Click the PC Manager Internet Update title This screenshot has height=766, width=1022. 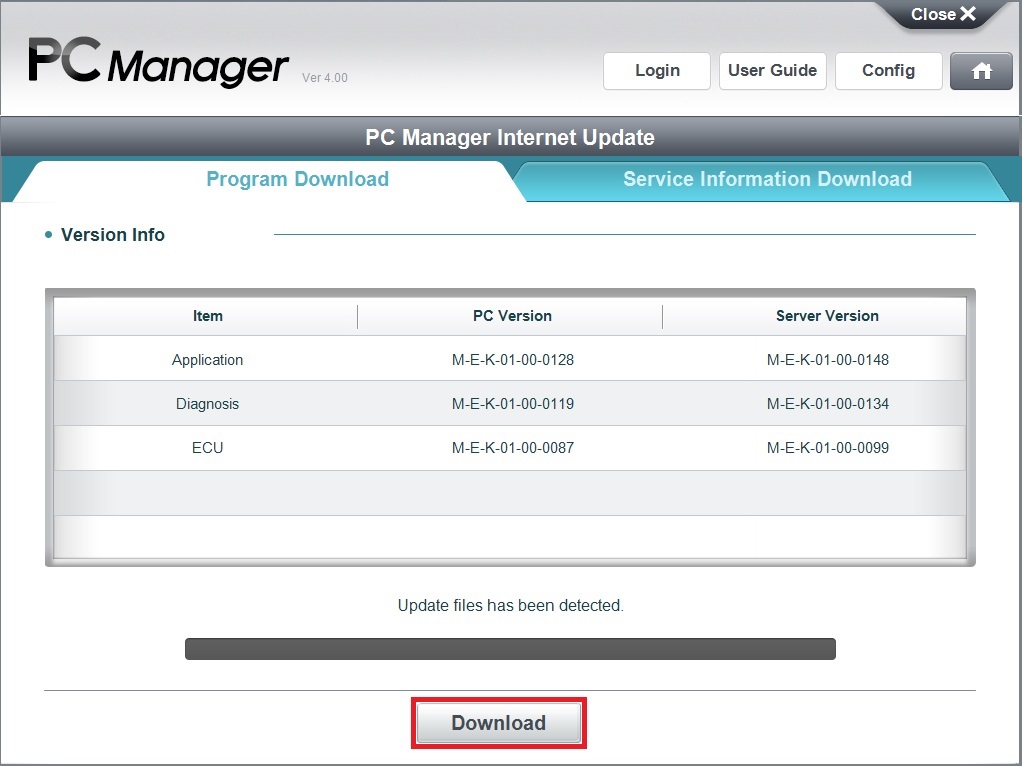(x=510, y=138)
